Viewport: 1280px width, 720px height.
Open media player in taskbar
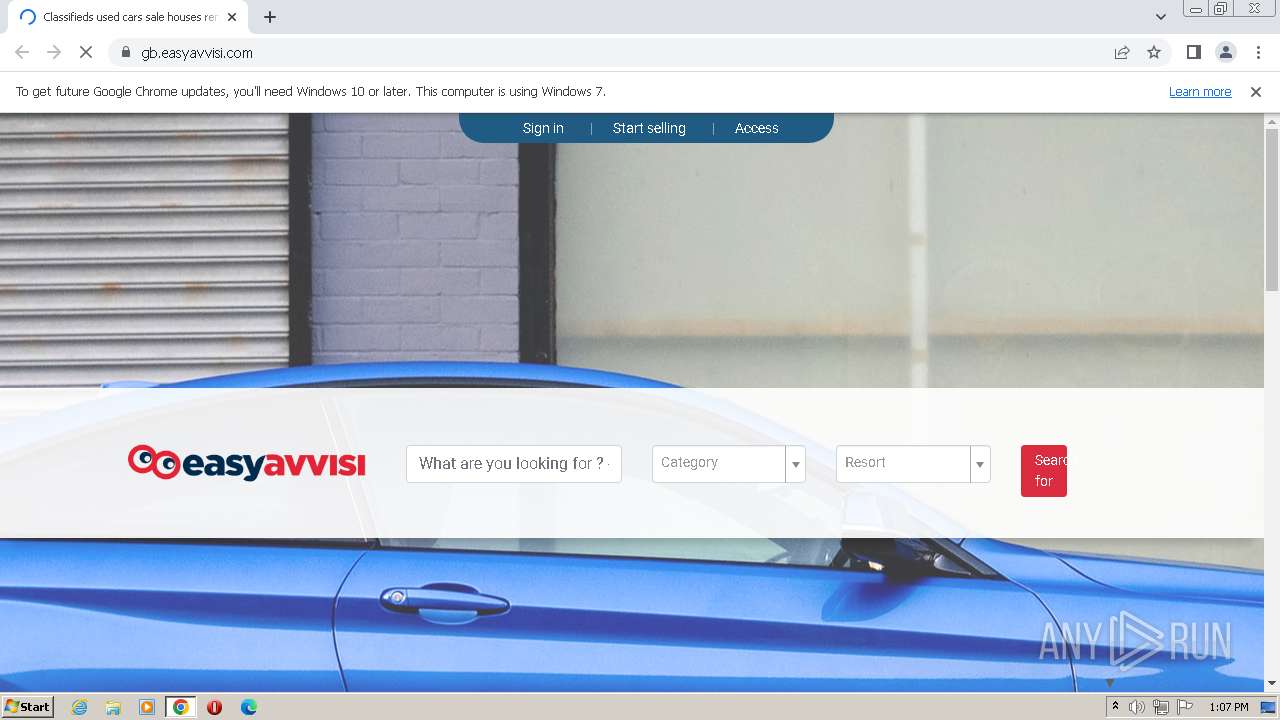coord(147,707)
